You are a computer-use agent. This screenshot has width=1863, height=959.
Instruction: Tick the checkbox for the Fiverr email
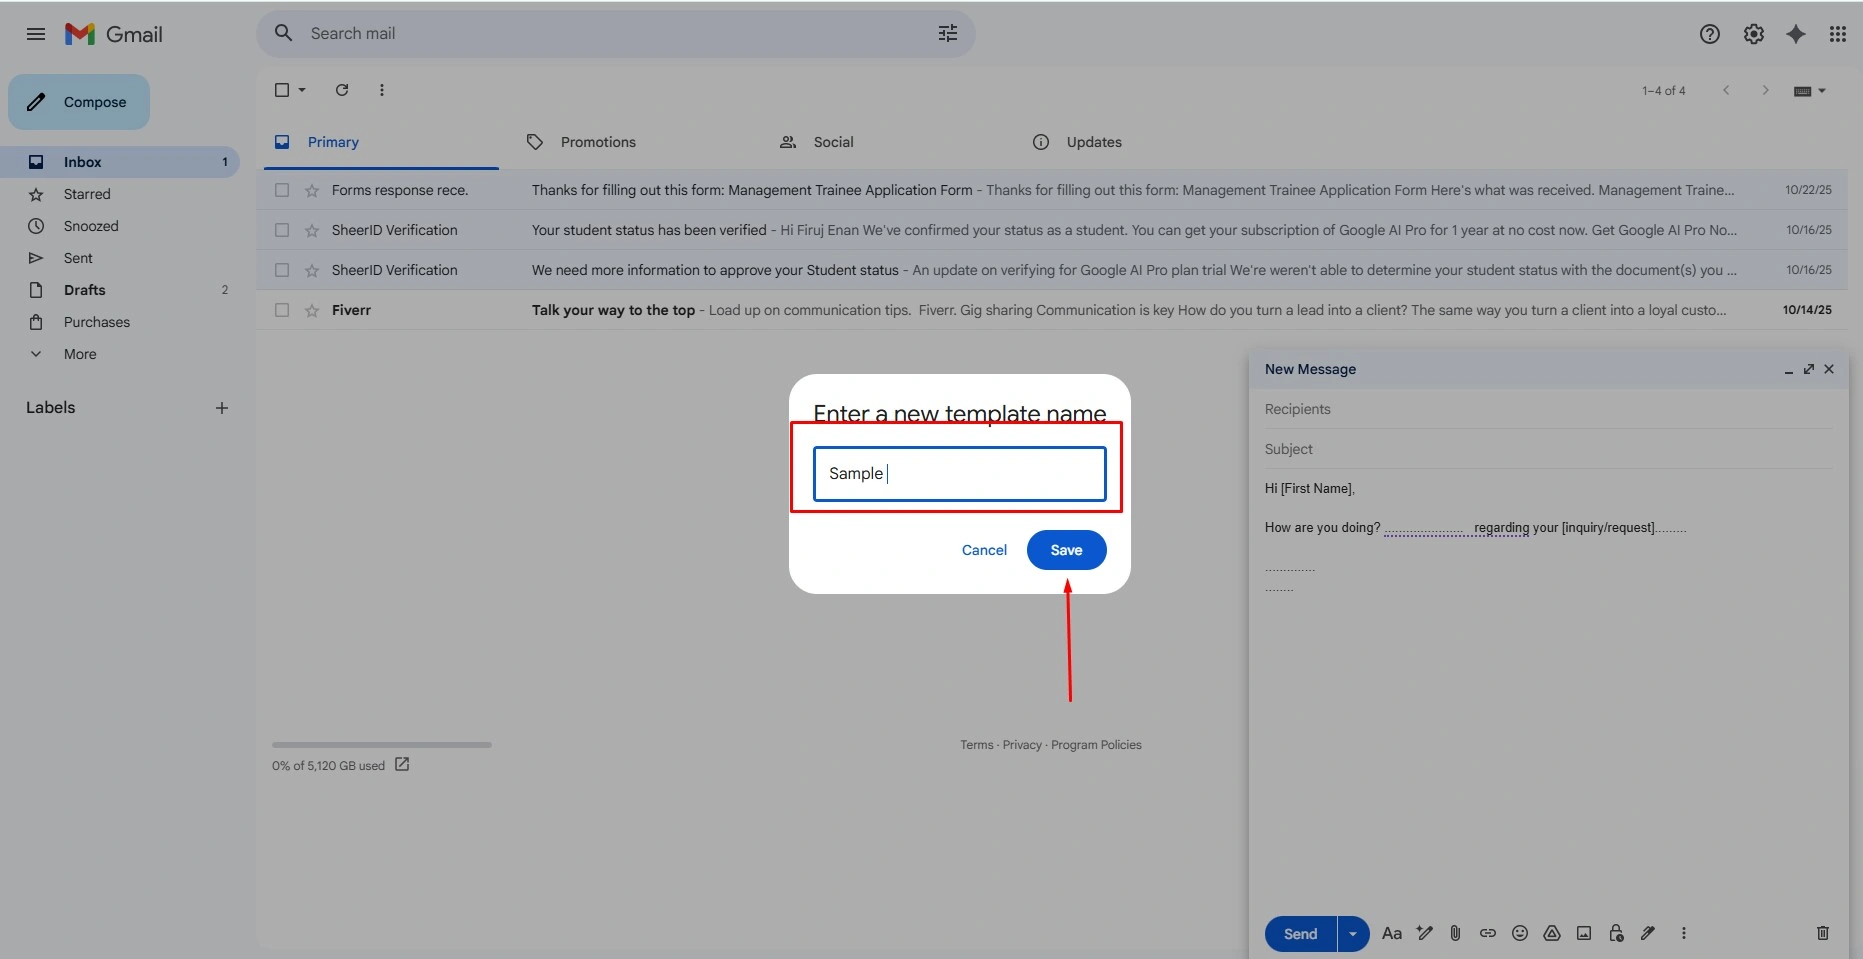[282, 310]
